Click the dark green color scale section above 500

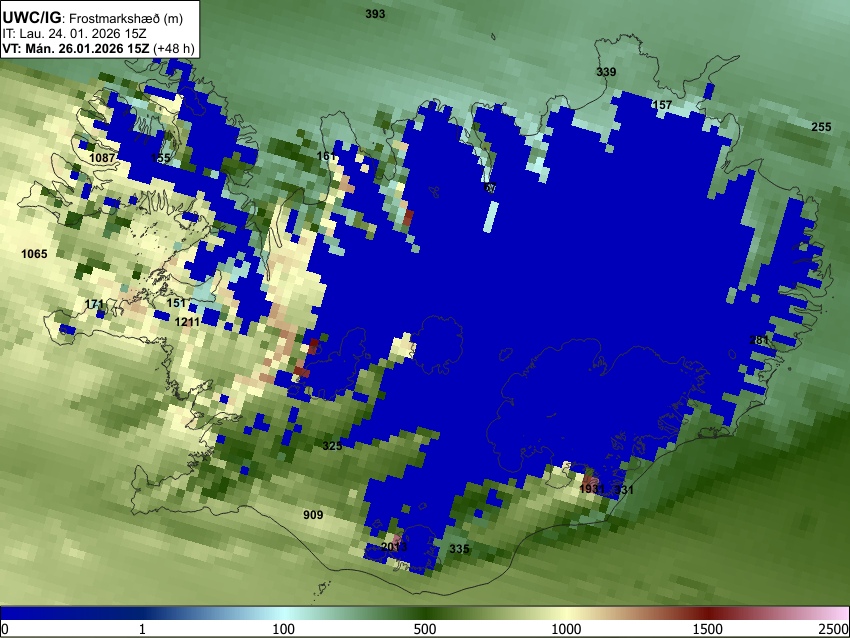(x=425, y=613)
